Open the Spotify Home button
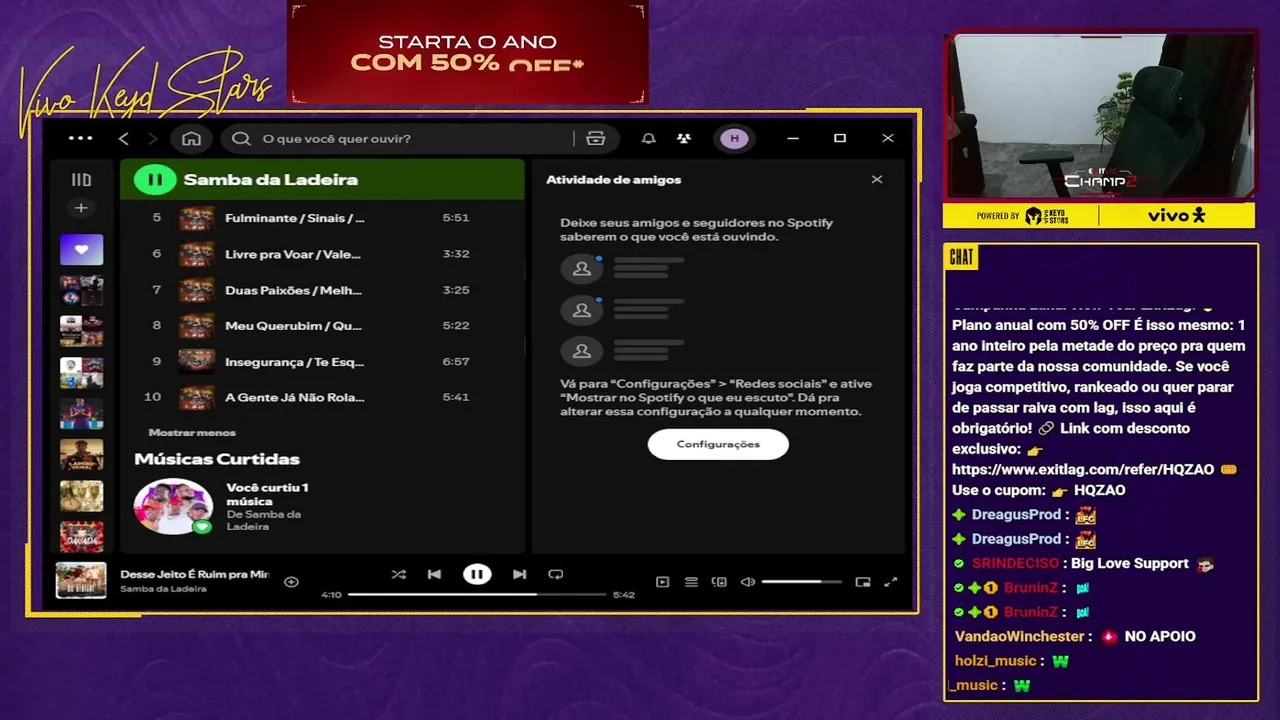The width and height of the screenshot is (1280, 720). tap(192, 138)
